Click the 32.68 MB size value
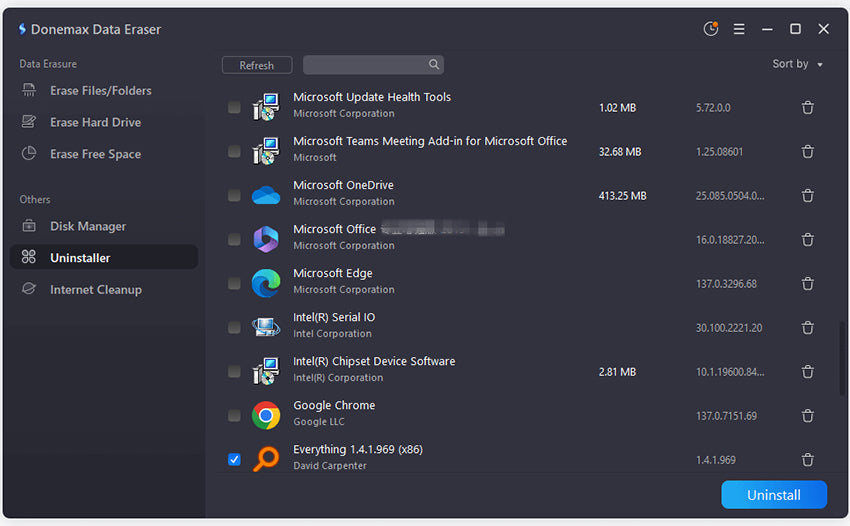Viewport: 850px width, 526px height. (x=620, y=152)
